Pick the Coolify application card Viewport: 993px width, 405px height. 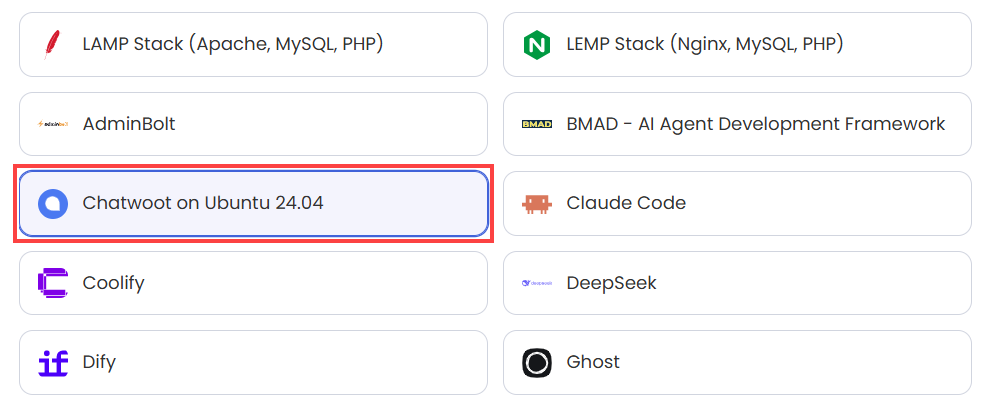(x=253, y=283)
